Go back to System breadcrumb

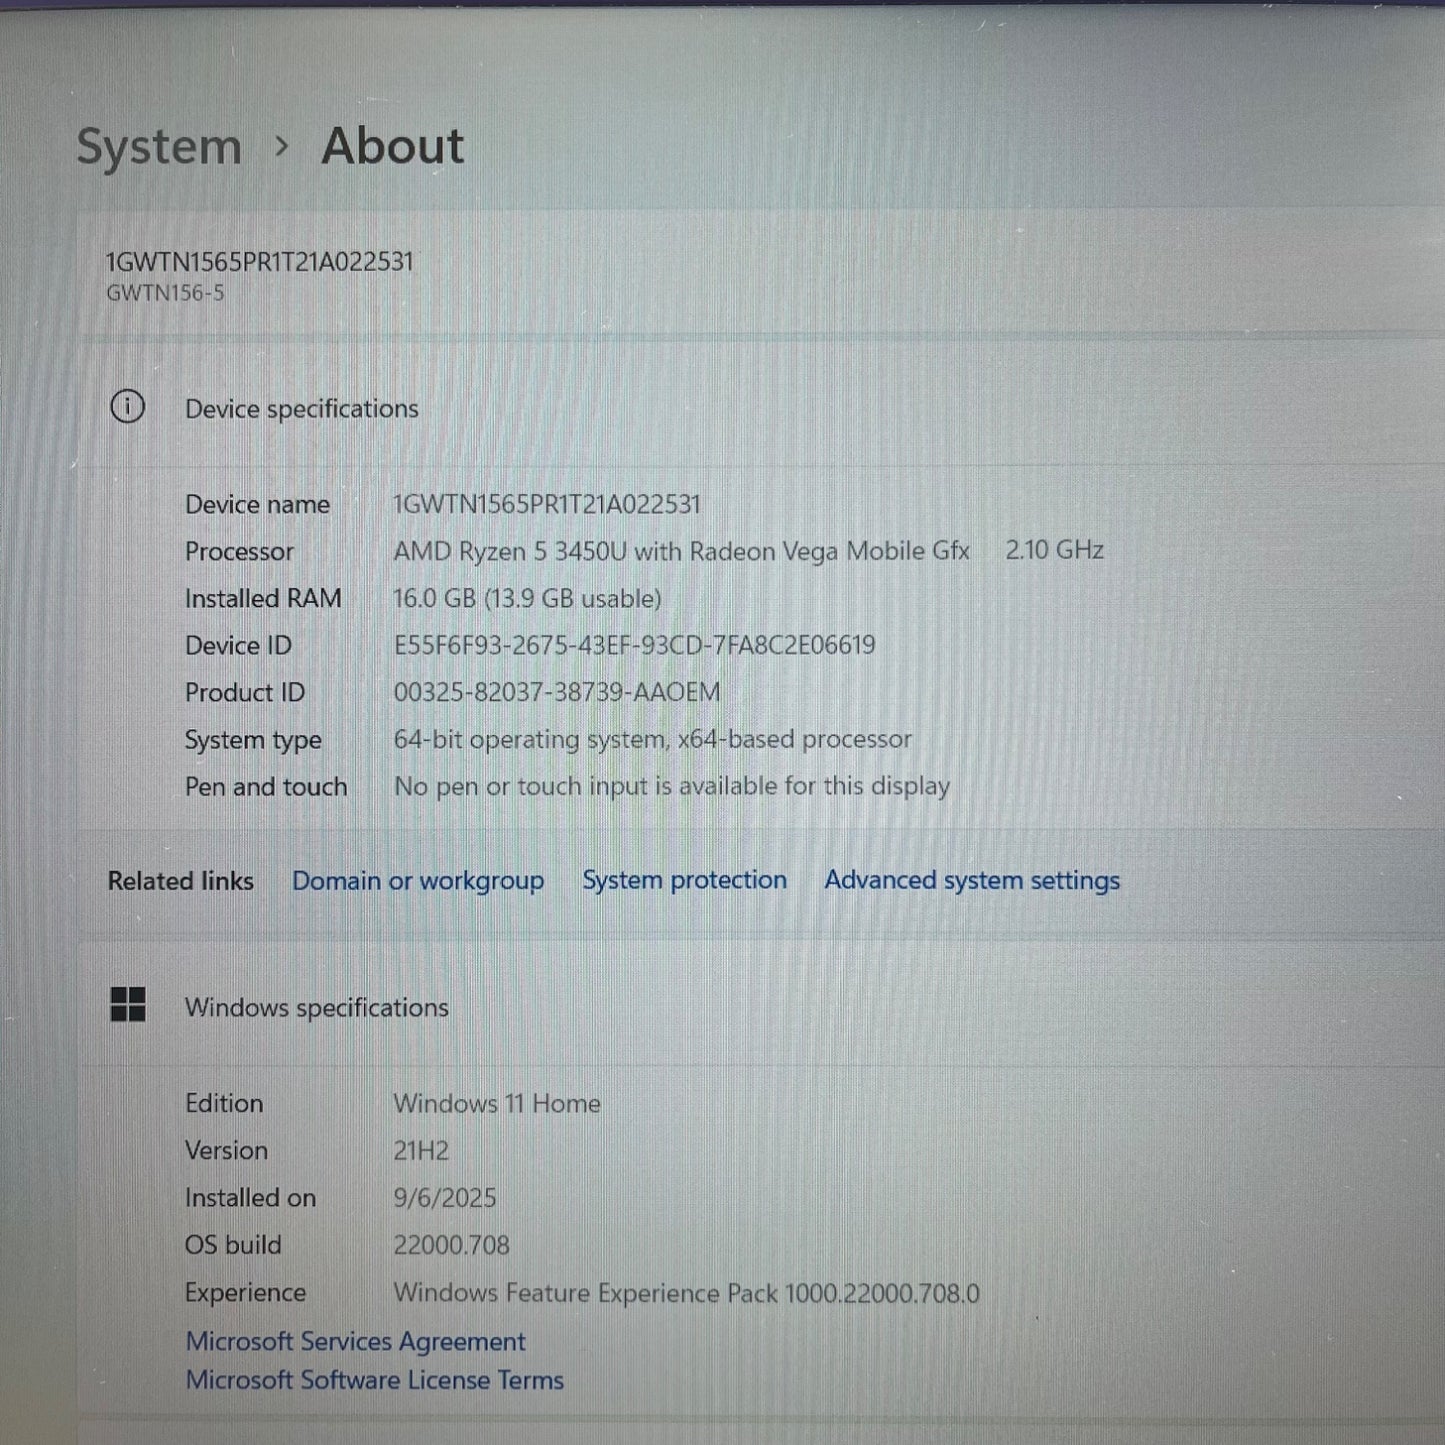pos(159,147)
